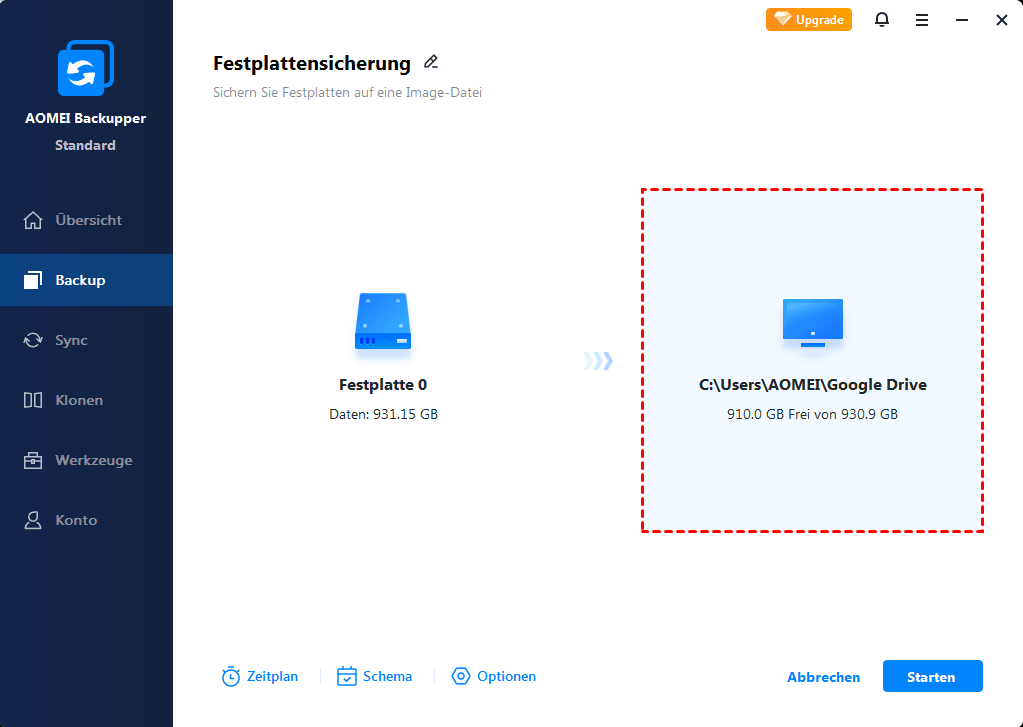Select the Backup sidebar item
The image size is (1023, 727).
tap(86, 280)
